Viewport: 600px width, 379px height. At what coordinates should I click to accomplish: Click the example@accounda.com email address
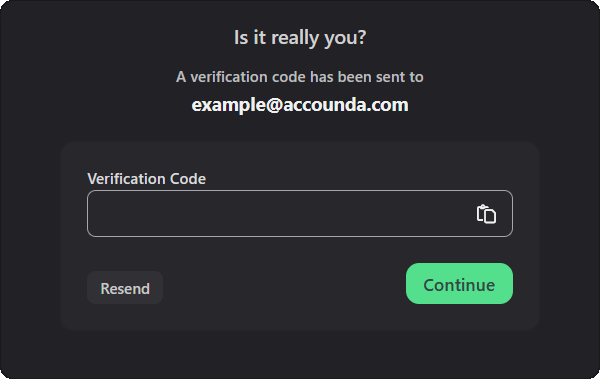(300, 105)
